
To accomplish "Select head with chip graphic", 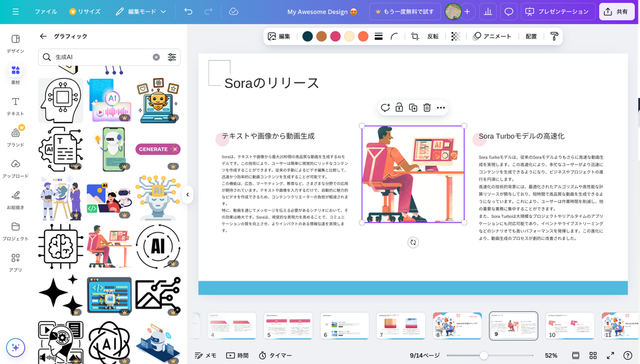I will click(61, 100).
